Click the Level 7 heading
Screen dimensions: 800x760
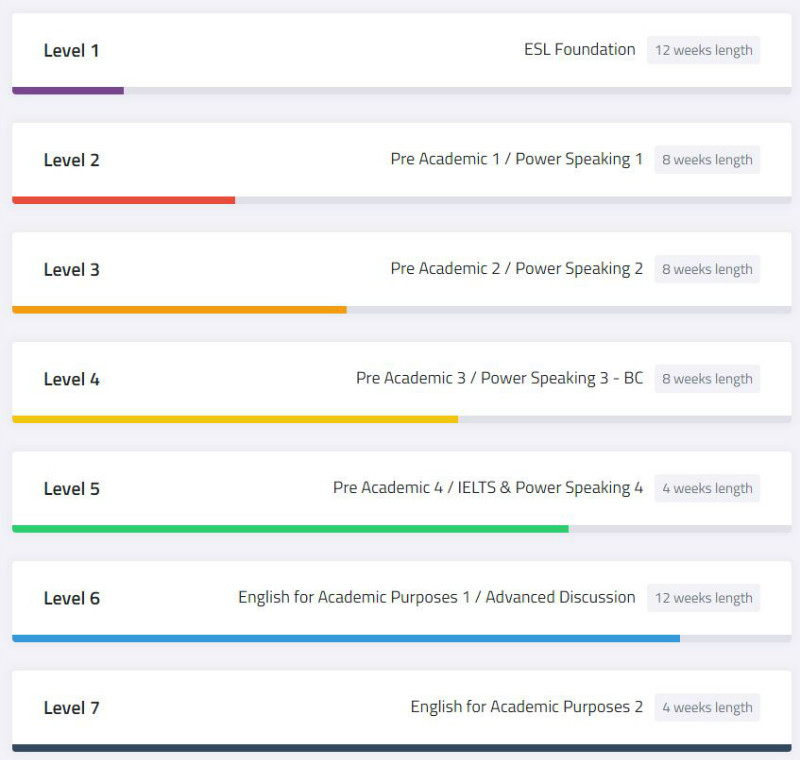[x=71, y=708]
